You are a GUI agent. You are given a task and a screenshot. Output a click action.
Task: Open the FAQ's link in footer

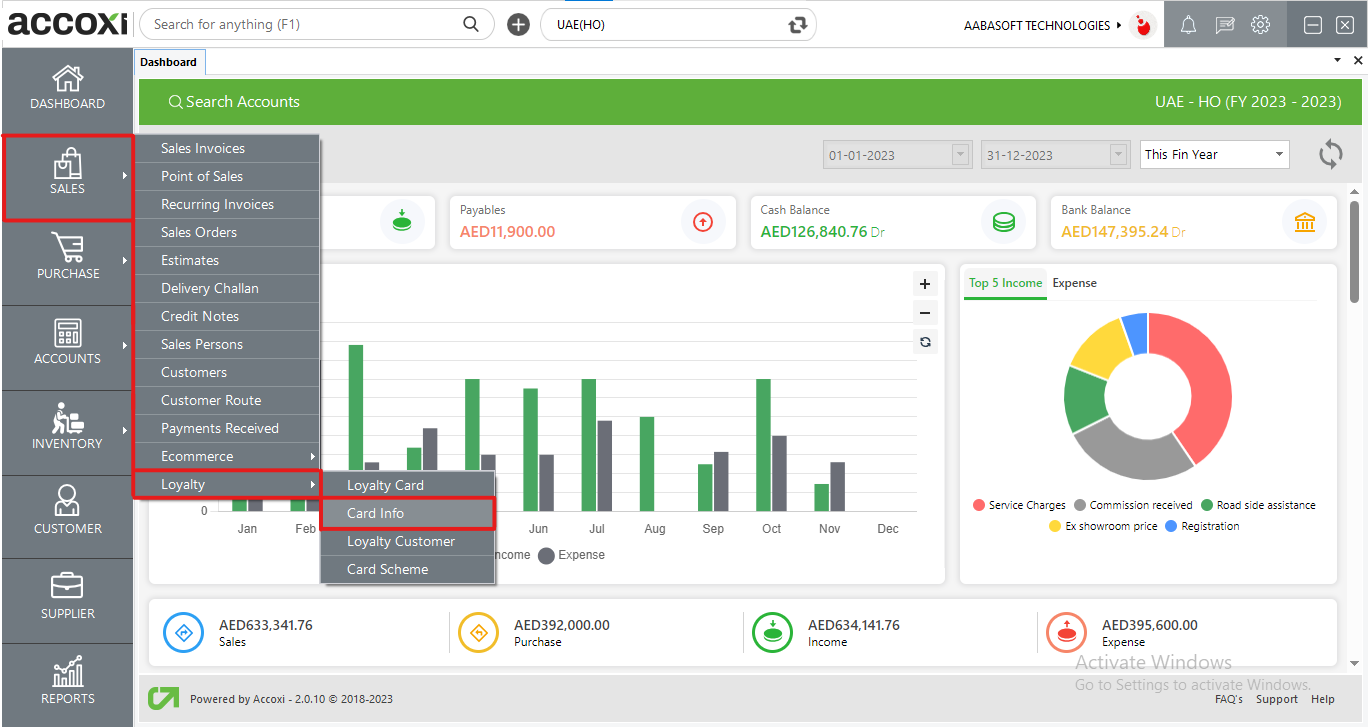pyautogui.click(x=1228, y=699)
